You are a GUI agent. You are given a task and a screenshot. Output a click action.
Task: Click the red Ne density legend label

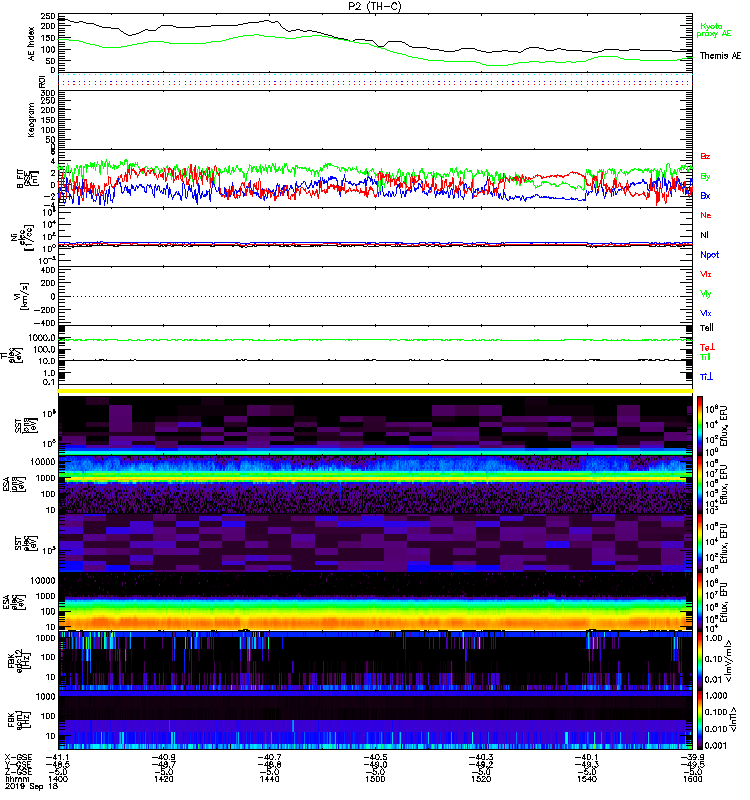pyautogui.click(x=706, y=215)
